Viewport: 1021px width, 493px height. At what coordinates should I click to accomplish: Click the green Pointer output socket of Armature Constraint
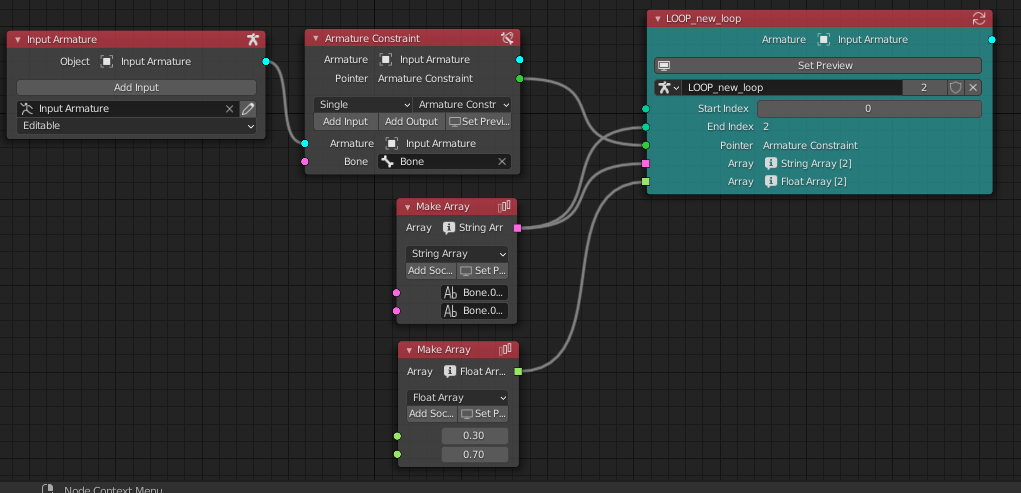[520, 79]
